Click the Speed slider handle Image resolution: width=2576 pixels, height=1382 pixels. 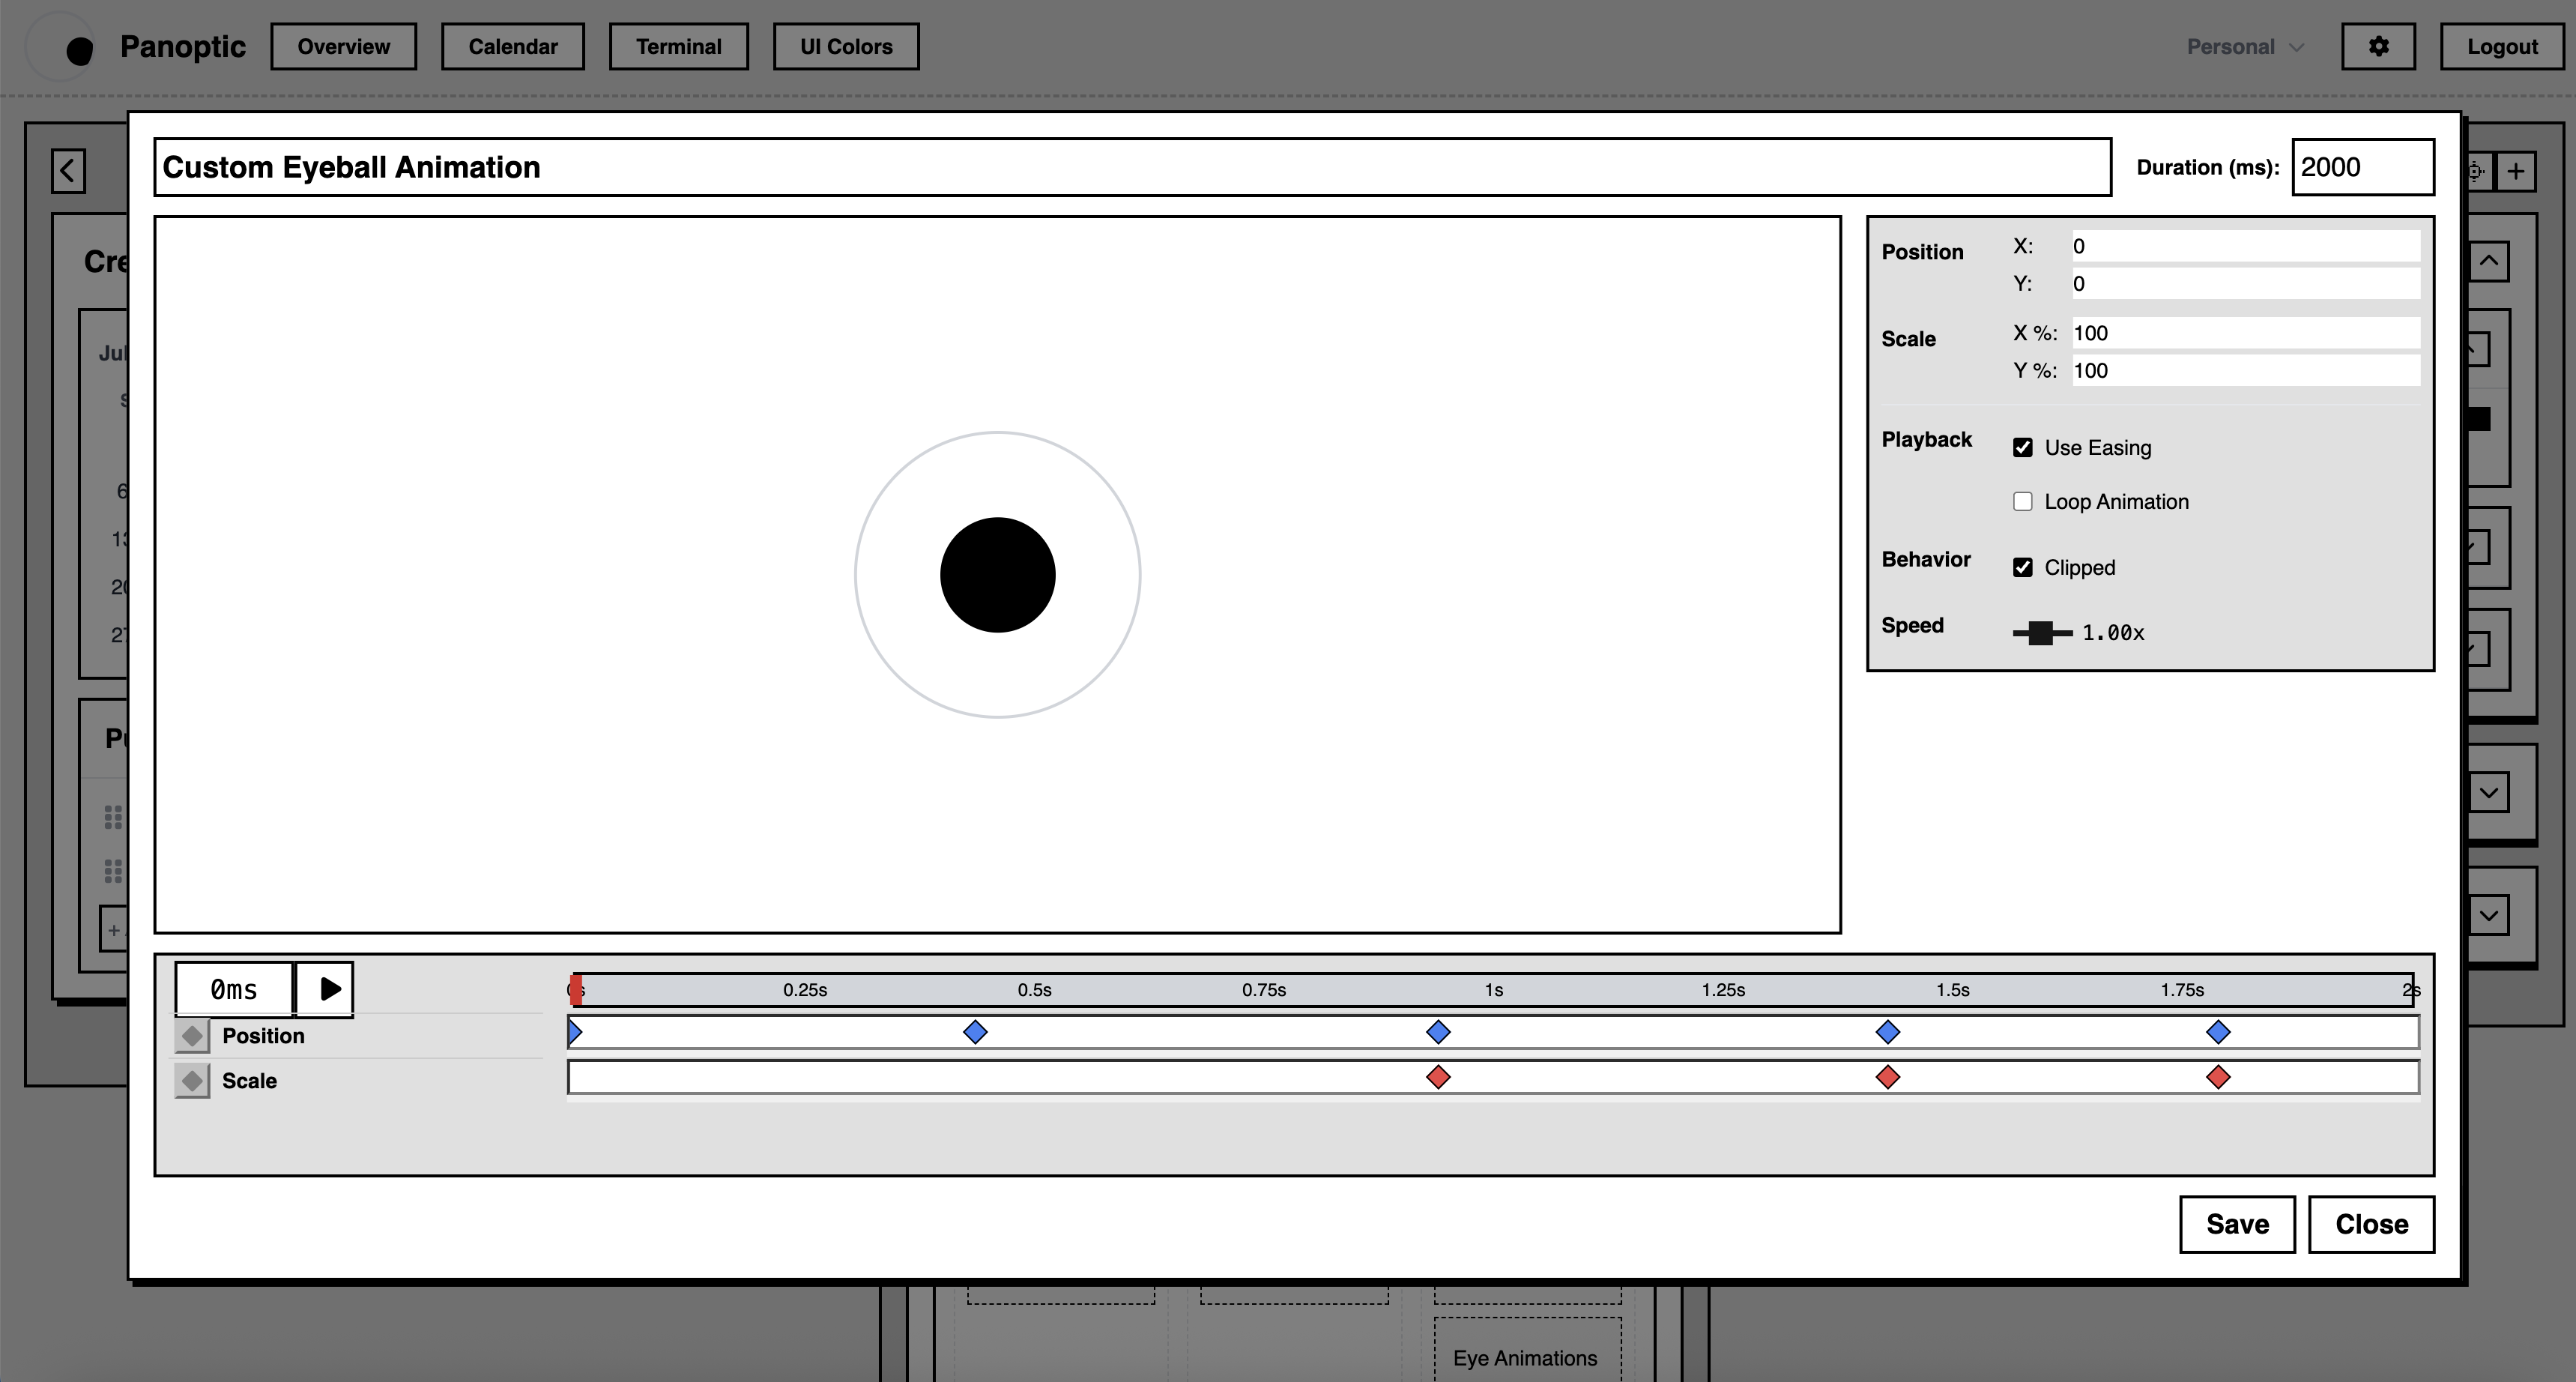click(2041, 633)
